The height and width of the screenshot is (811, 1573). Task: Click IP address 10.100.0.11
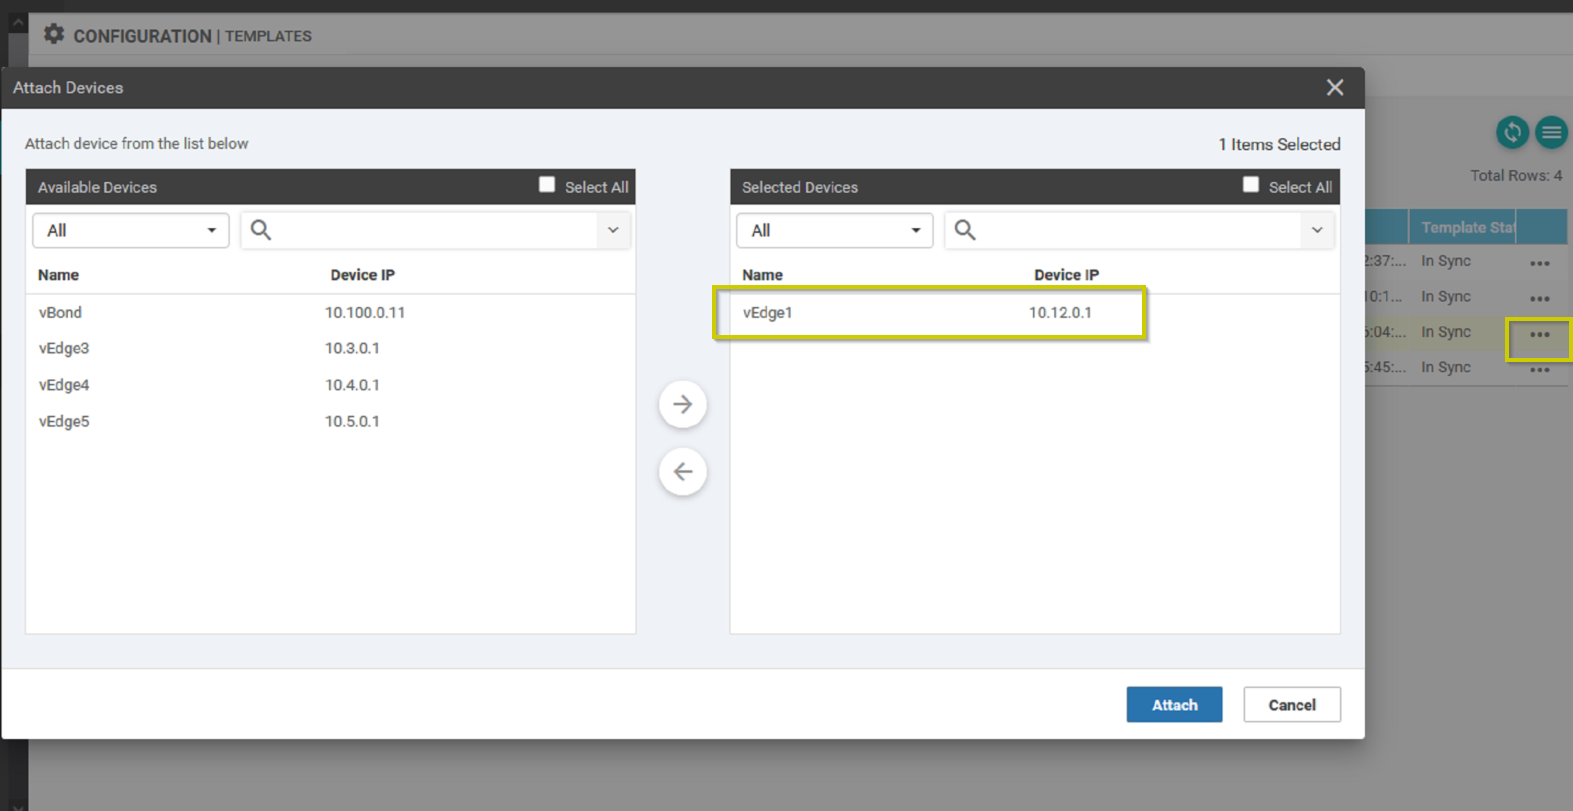(x=365, y=312)
